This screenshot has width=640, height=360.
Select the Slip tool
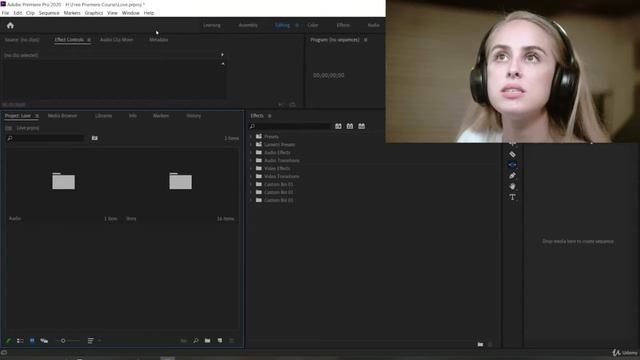(x=512, y=165)
